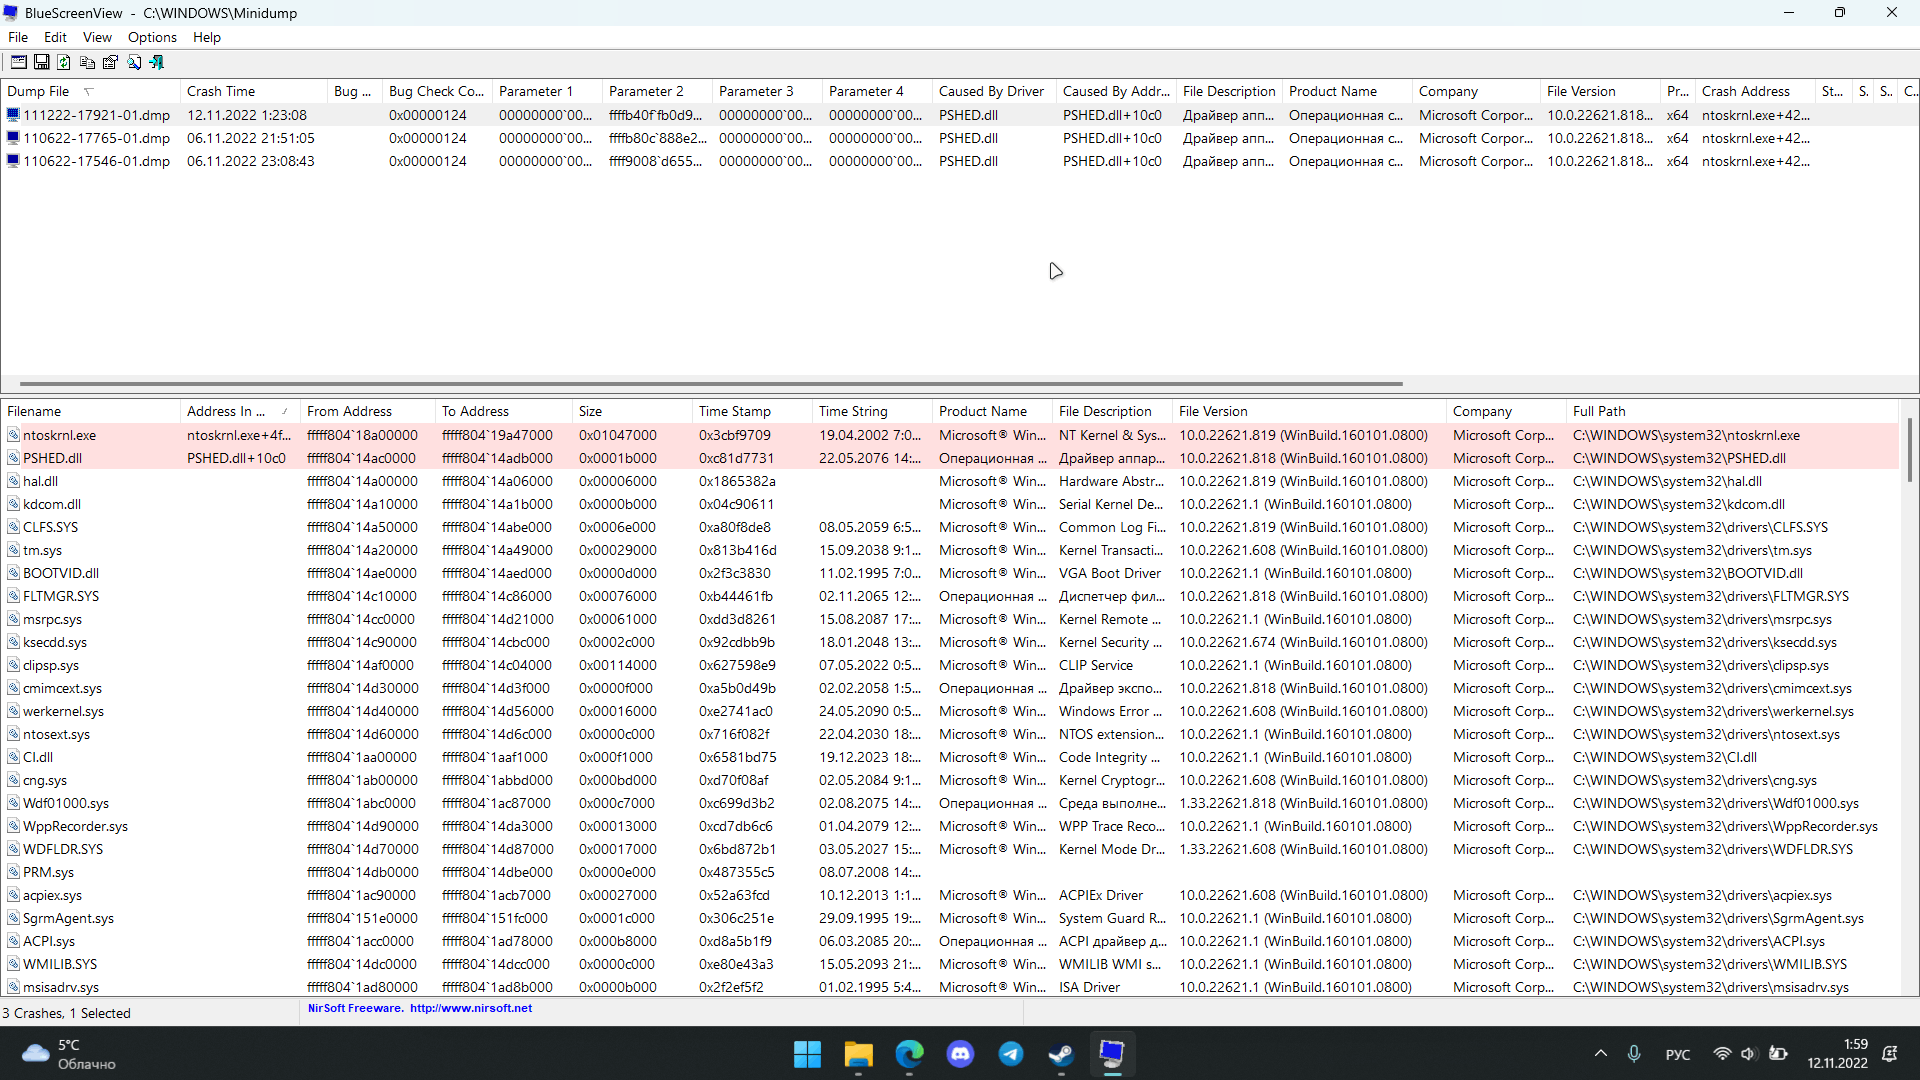Open Steam from the taskbar
Screen dimensions: 1920x1080
pos(1061,1054)
